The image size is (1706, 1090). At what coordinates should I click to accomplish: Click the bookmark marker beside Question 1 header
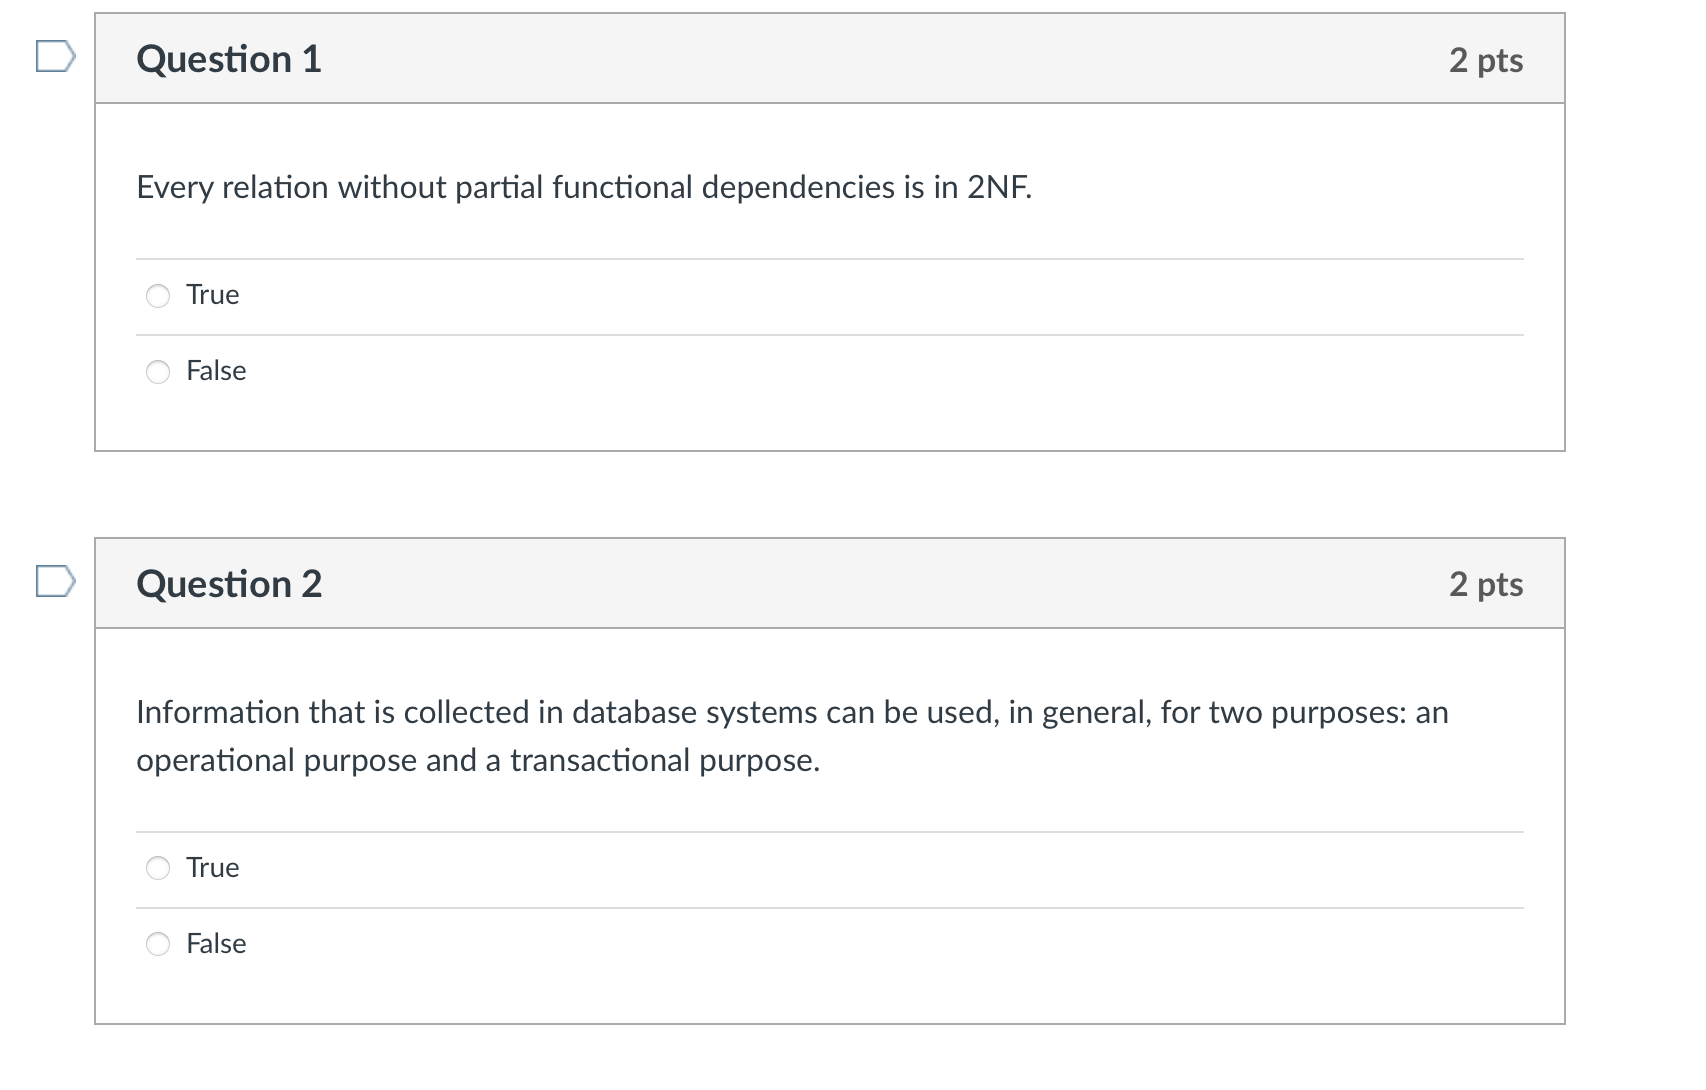[x=55, y=58]
